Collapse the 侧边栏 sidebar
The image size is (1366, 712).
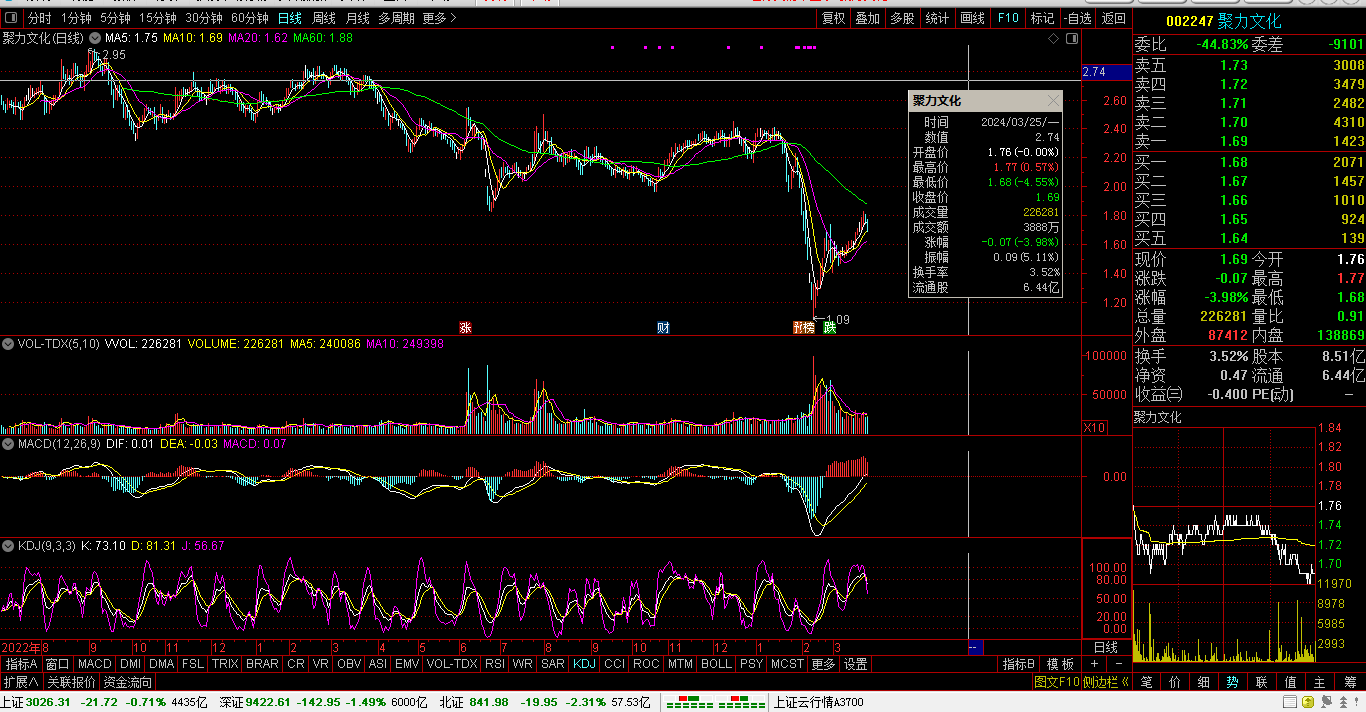pyautogui.click(x=1106, y=682)
